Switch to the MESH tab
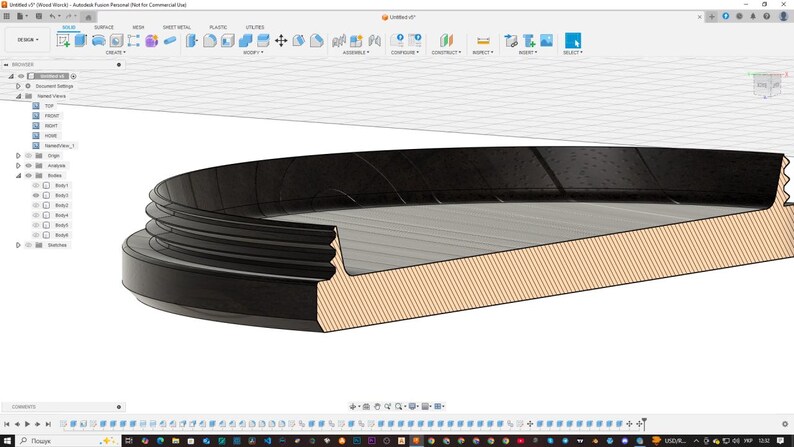This screenshot has height=447, width=794. pyautogui.click(x=138, y=27)
